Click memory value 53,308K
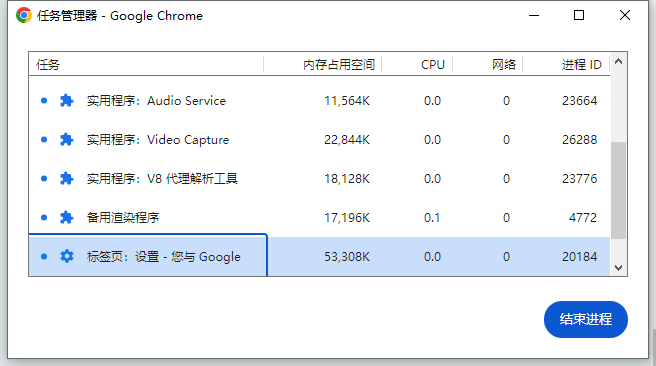Image resolution: width=656 pixels, height=366 pixels. 347,256
